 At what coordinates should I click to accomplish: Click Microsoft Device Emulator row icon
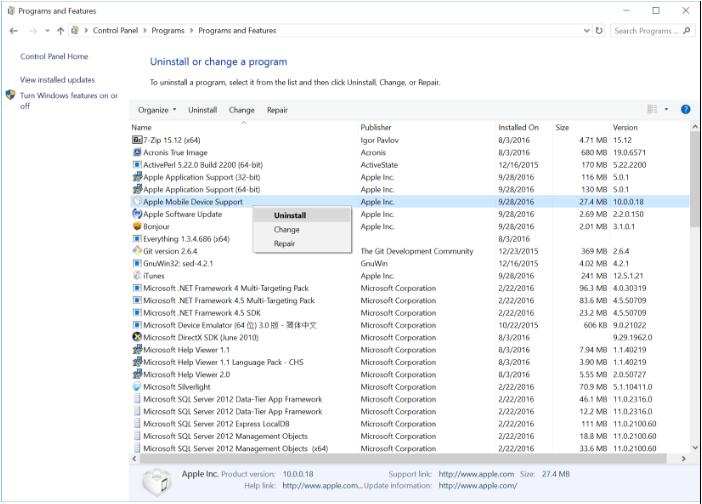point(137,325)
